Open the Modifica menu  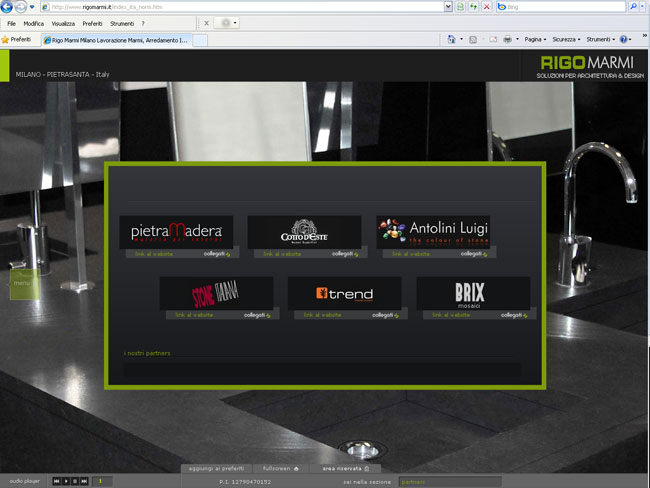34,24
